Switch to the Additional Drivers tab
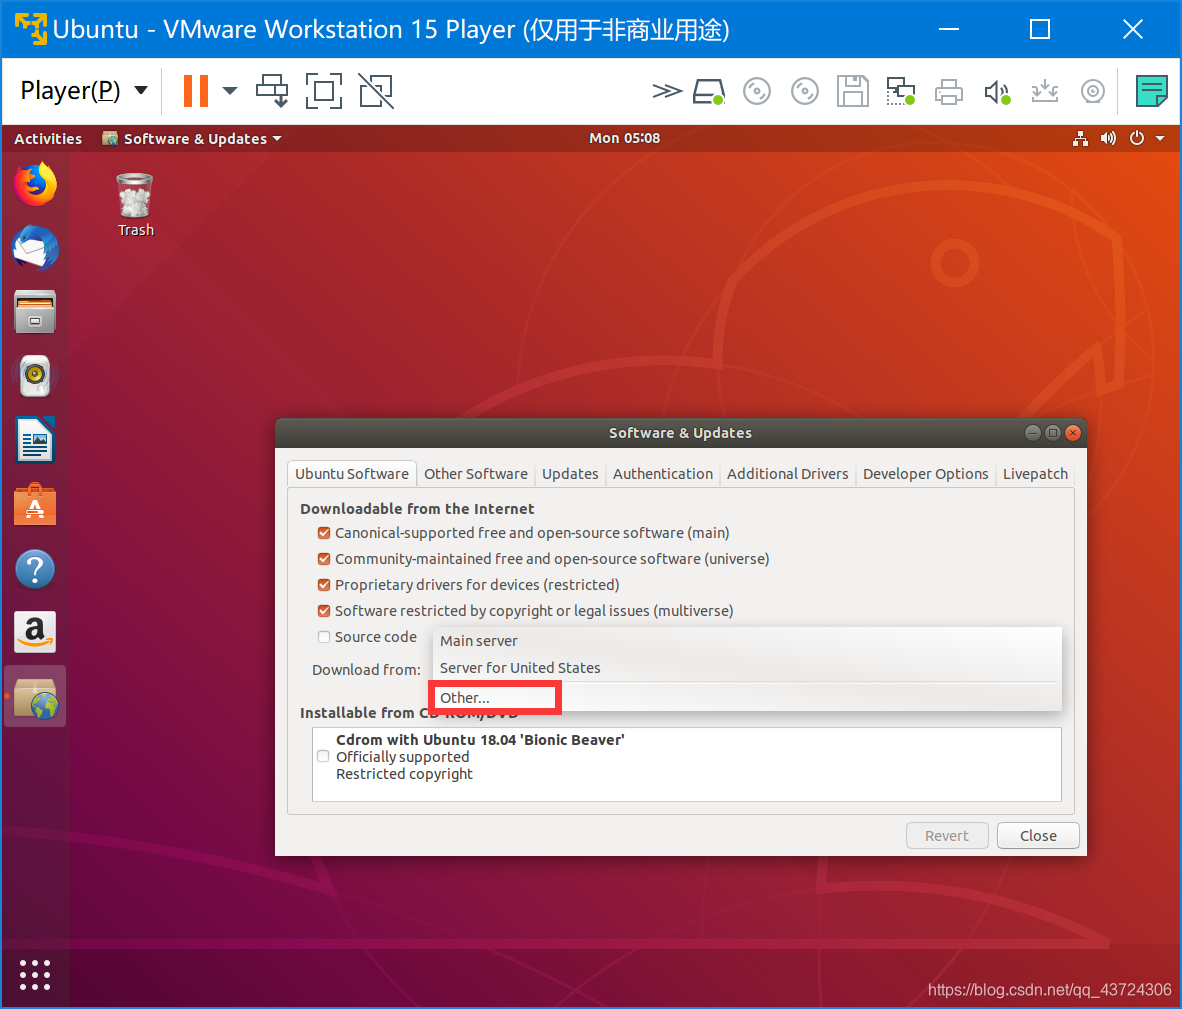 (788, 473)
